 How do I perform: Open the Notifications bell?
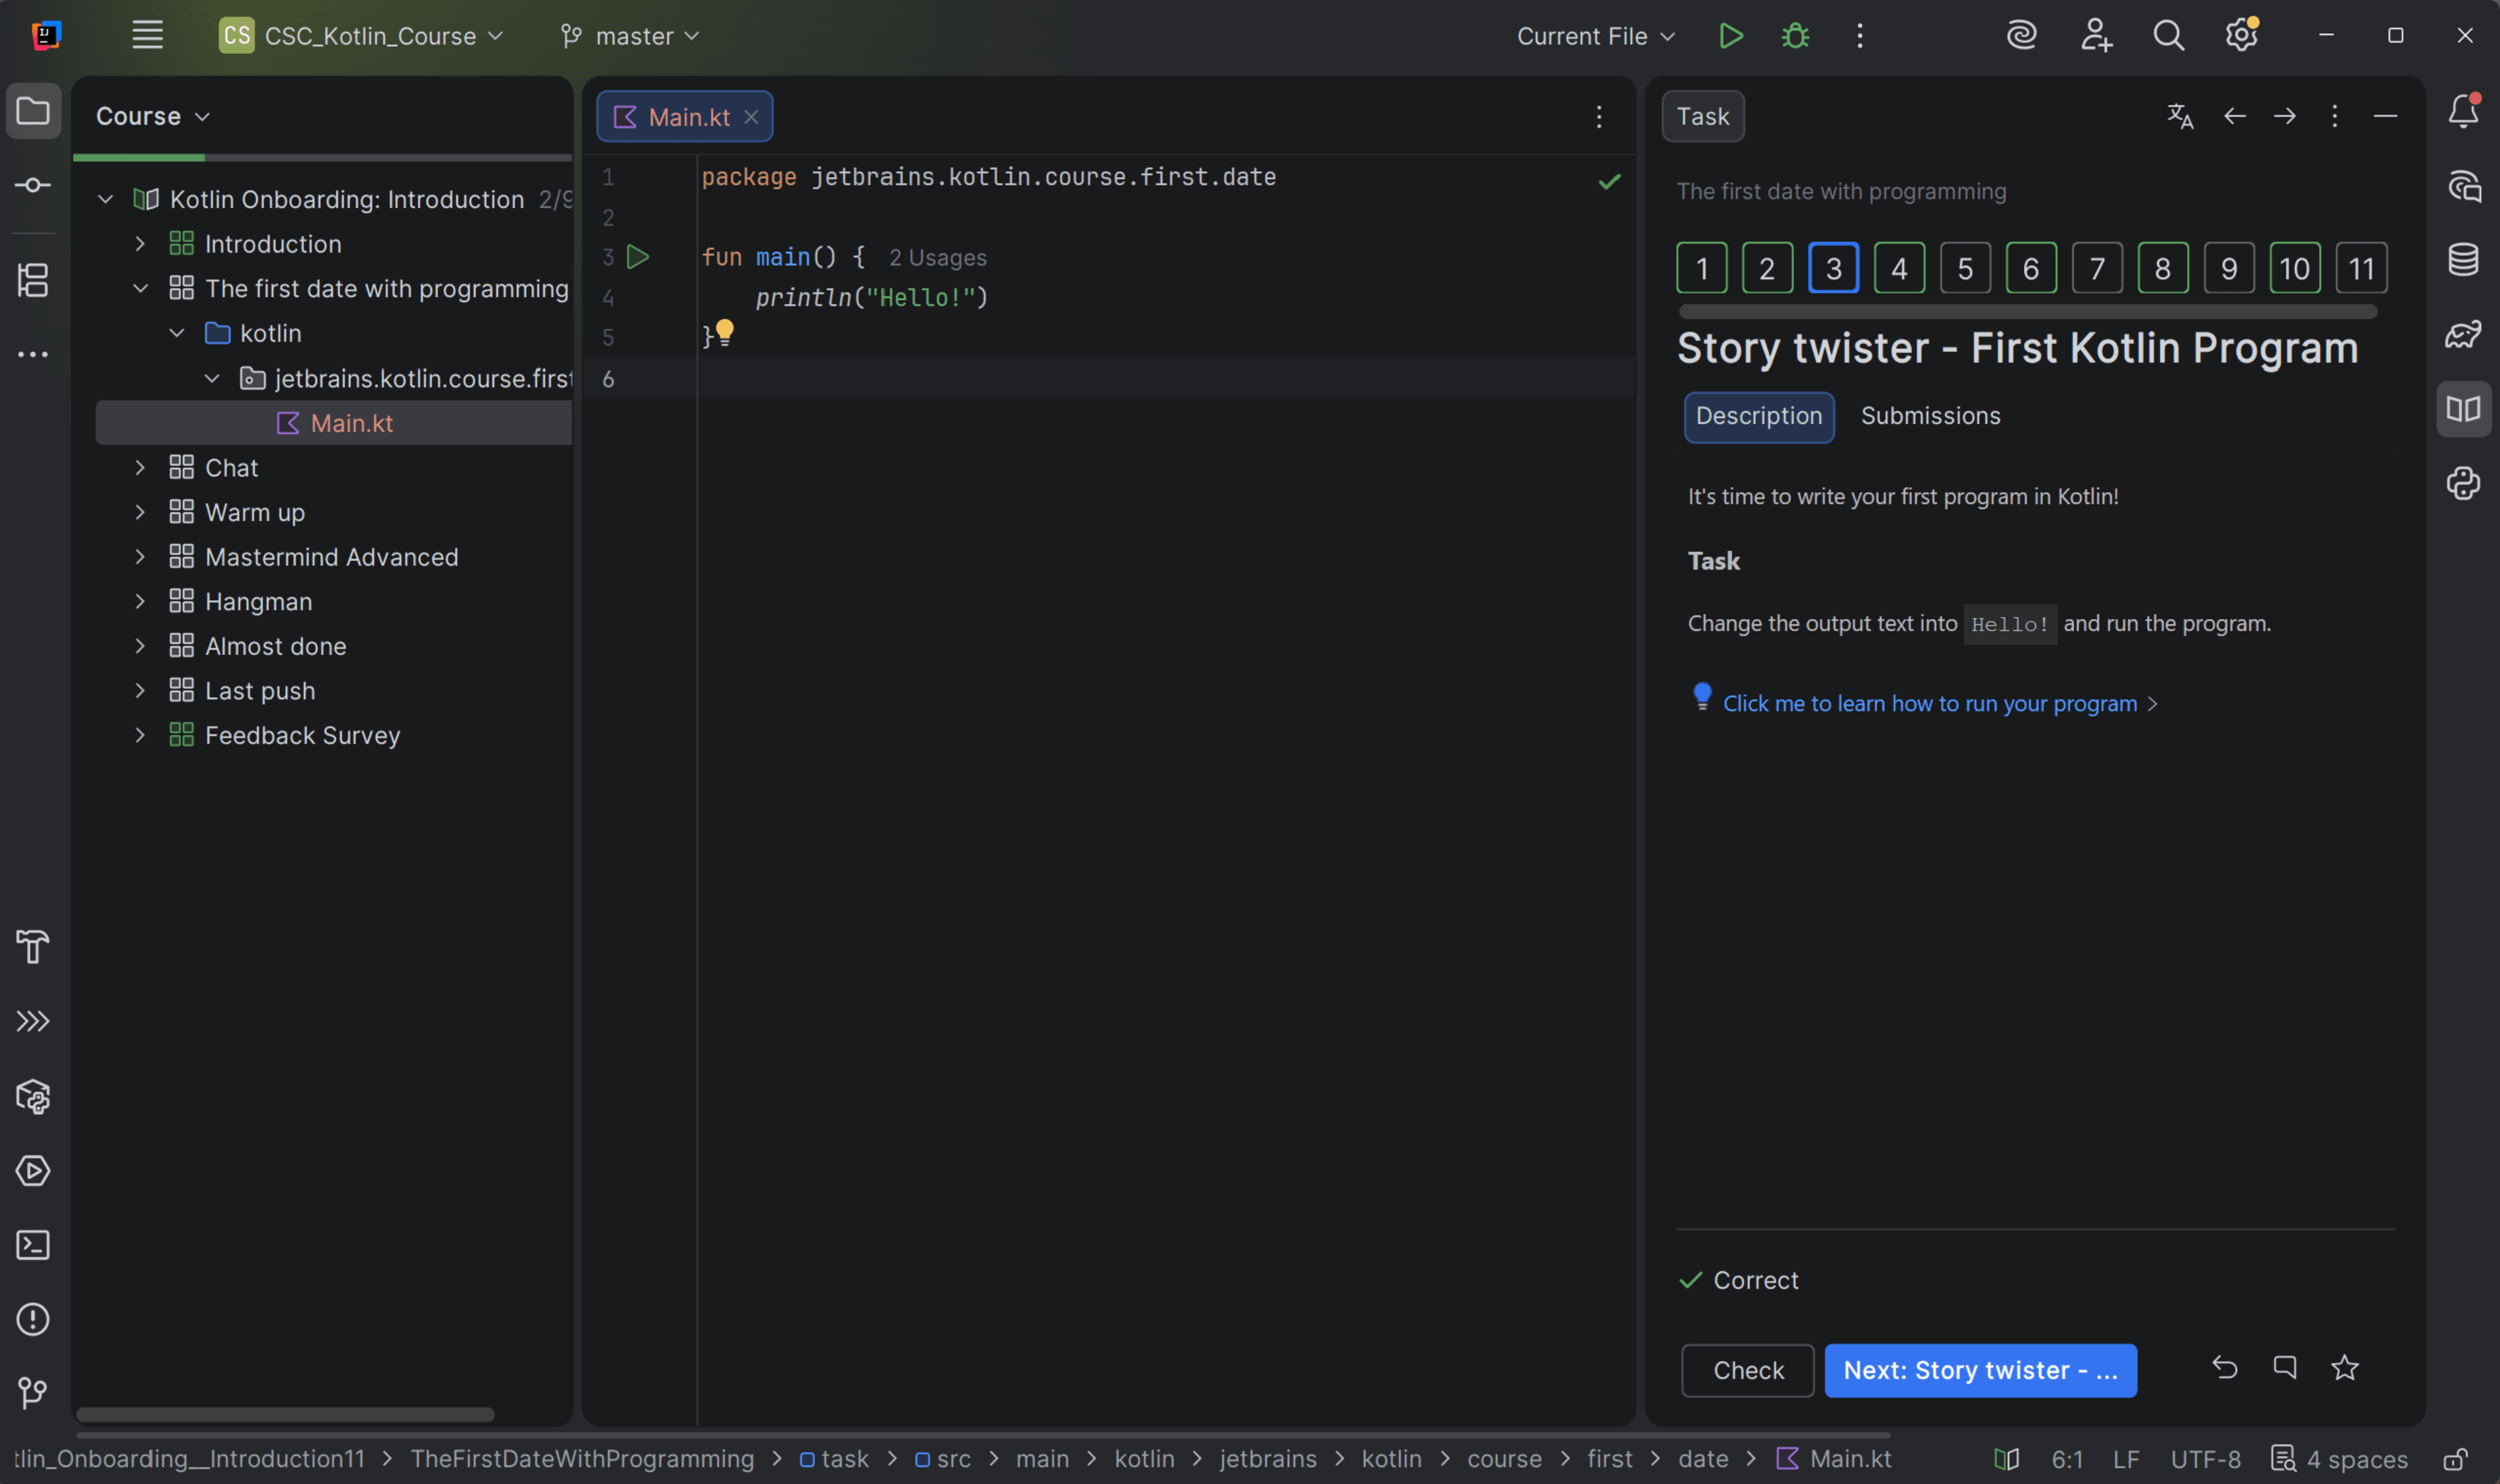tap(2463, 111)
